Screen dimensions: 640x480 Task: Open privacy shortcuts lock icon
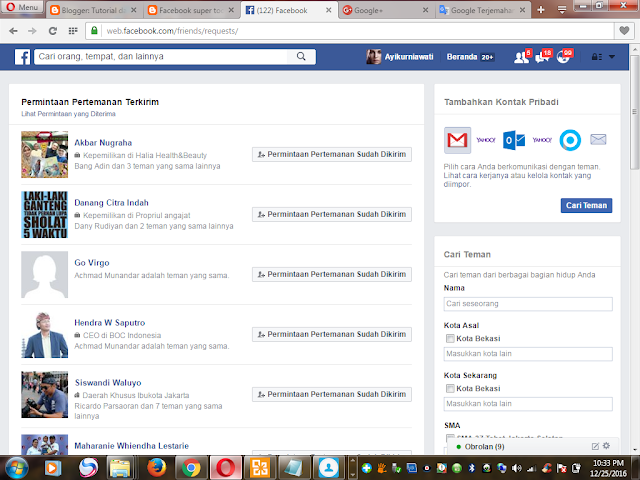(x=597, y=57)
